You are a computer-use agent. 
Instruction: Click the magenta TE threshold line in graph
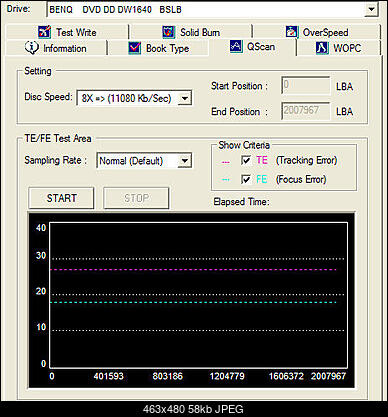point(193,269)
